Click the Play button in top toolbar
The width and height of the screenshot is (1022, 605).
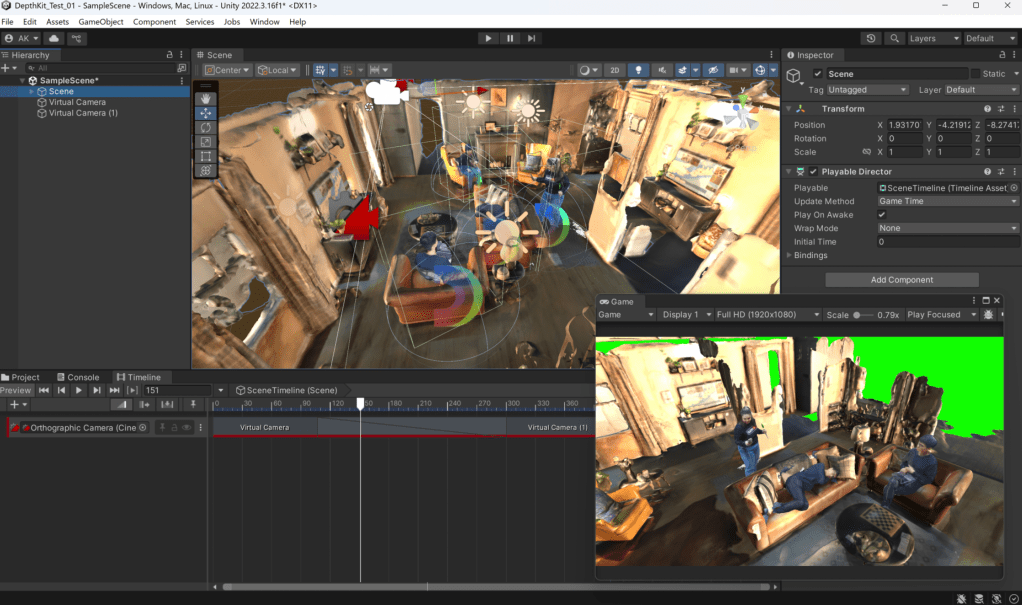pyautogui.click(x=488, y=38)
